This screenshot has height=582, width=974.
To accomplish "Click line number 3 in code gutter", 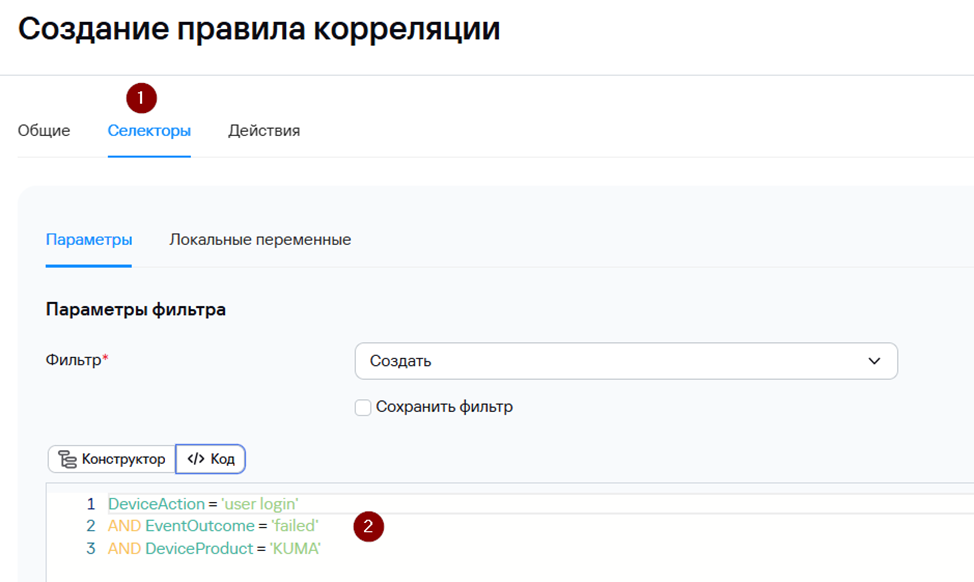I will pyautogui.click(x=91, y=548).
